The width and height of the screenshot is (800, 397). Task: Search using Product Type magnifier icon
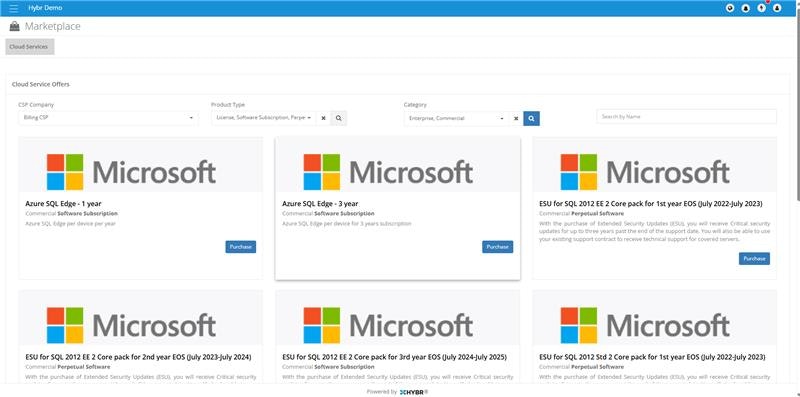click(338, 118)
